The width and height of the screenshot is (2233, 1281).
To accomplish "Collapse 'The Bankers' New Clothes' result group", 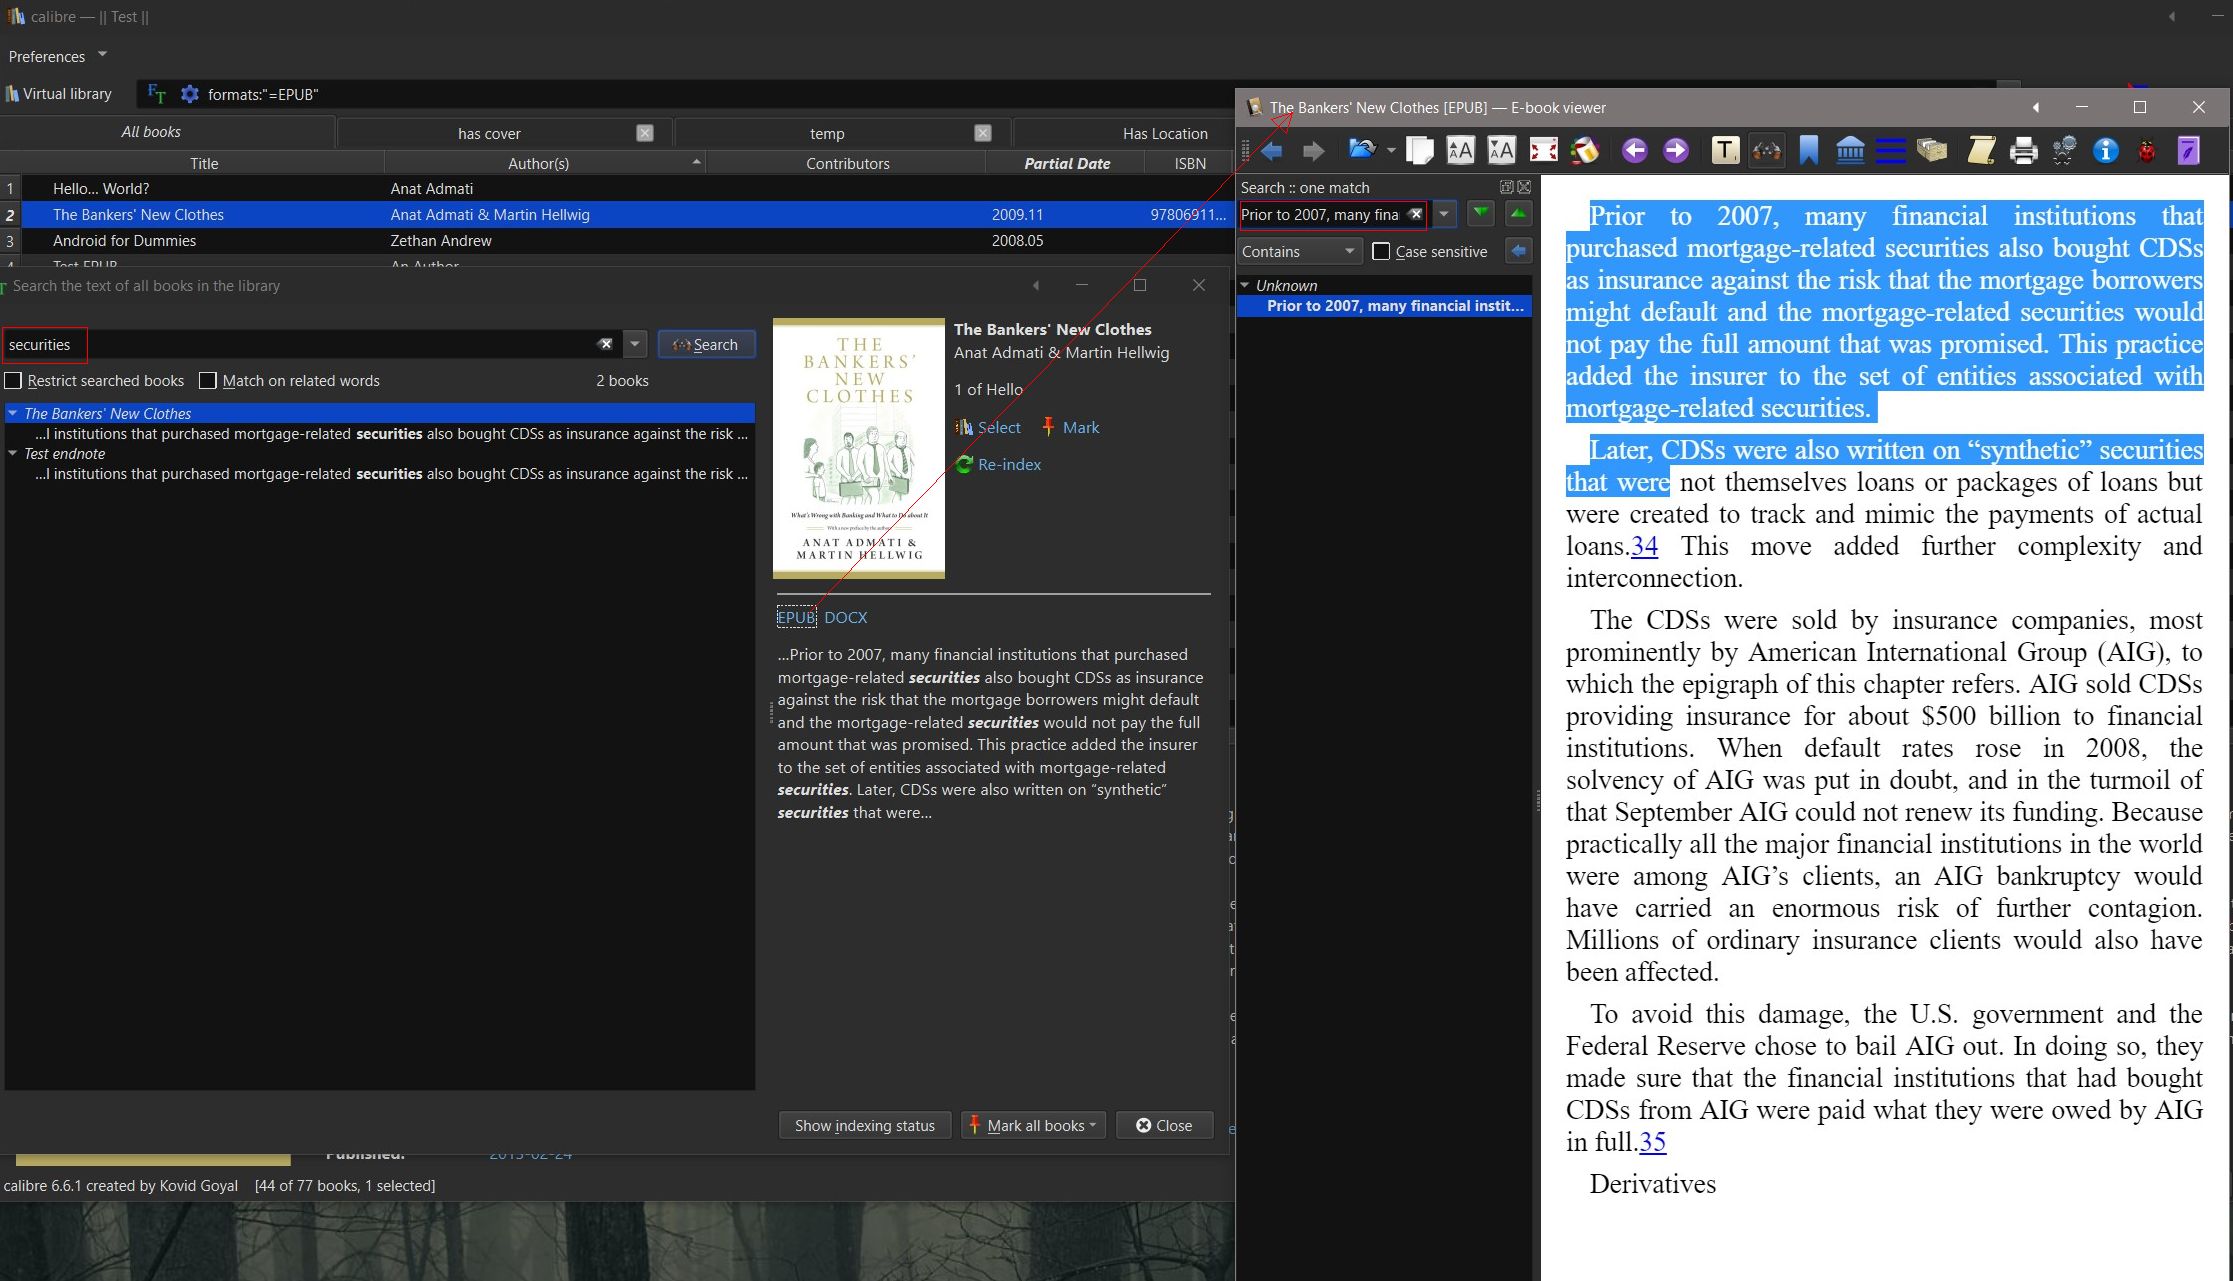I will click(x=13, y=413).
